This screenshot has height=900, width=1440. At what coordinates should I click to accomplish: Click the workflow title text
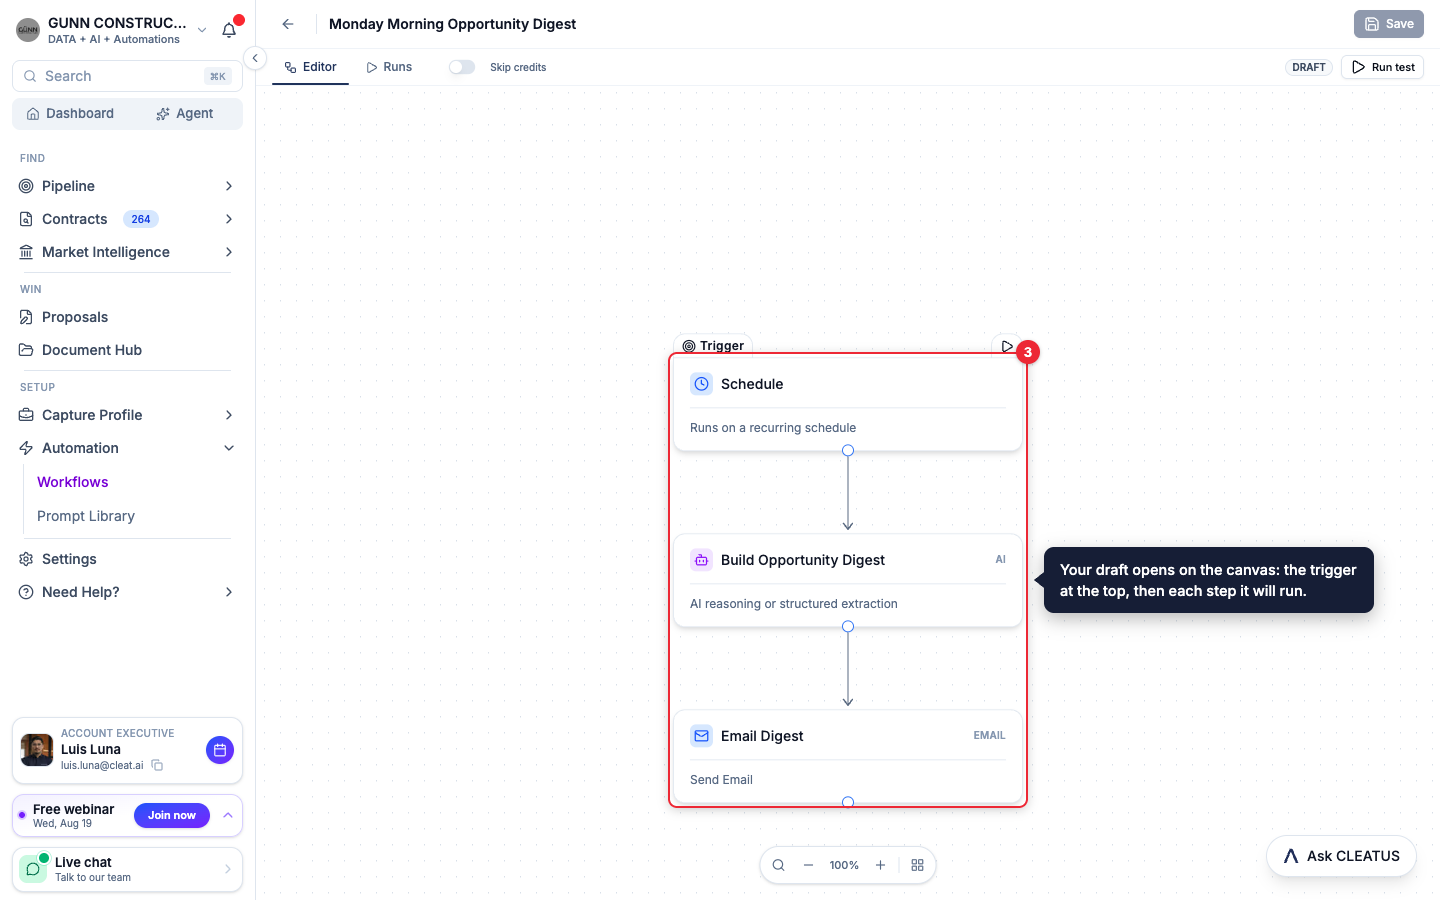pyautogui.click(x=452, y=24)
